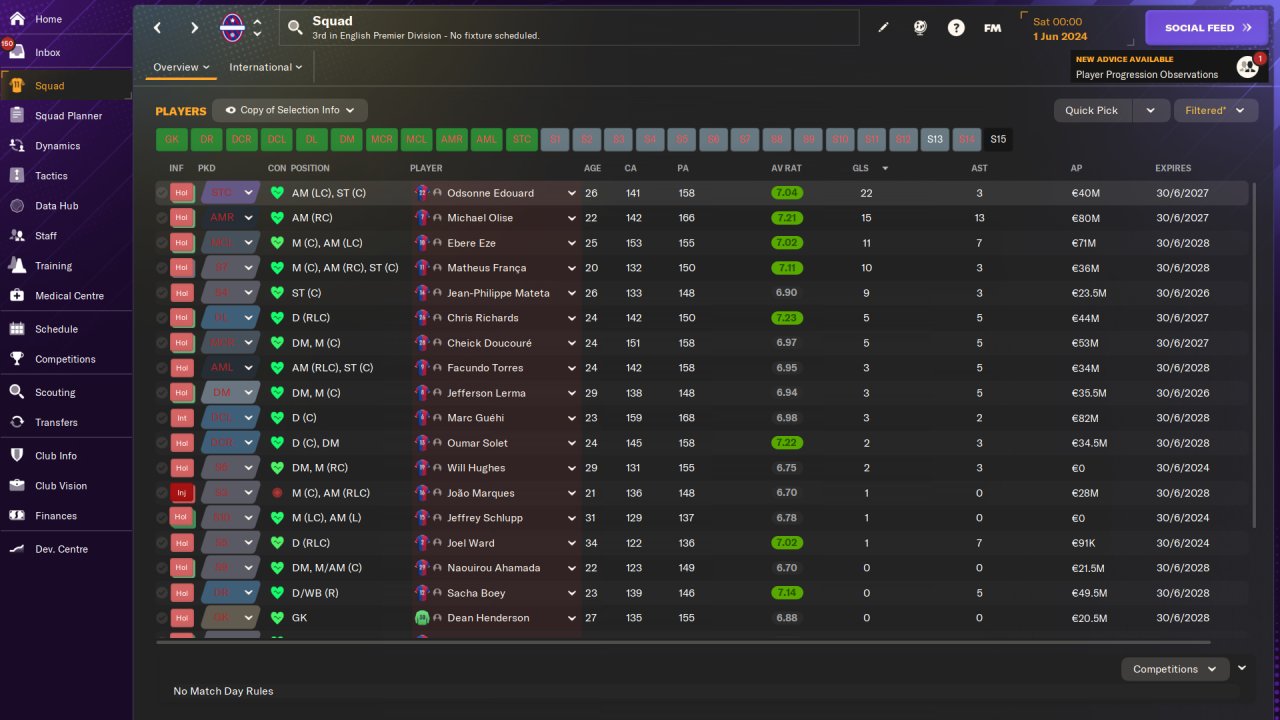Sort by the GLS column header

860,168
